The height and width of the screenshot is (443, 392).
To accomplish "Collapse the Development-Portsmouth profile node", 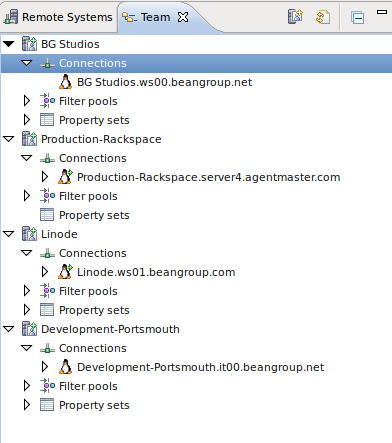I will pos(9,329).
